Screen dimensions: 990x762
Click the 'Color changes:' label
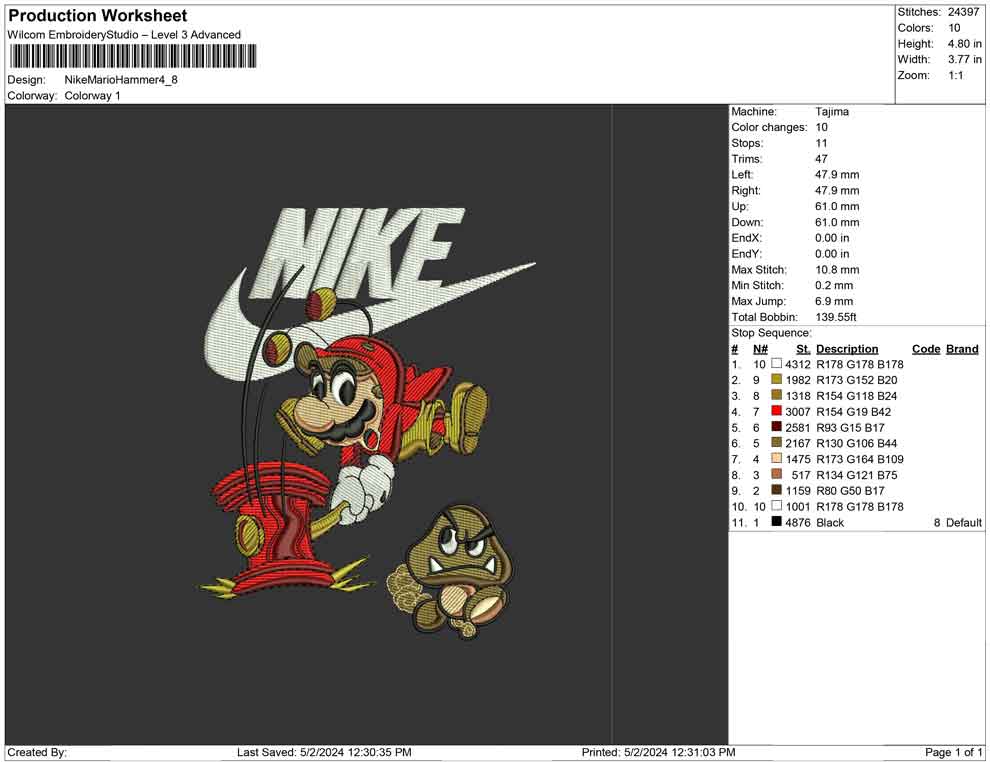click(769, 128)
